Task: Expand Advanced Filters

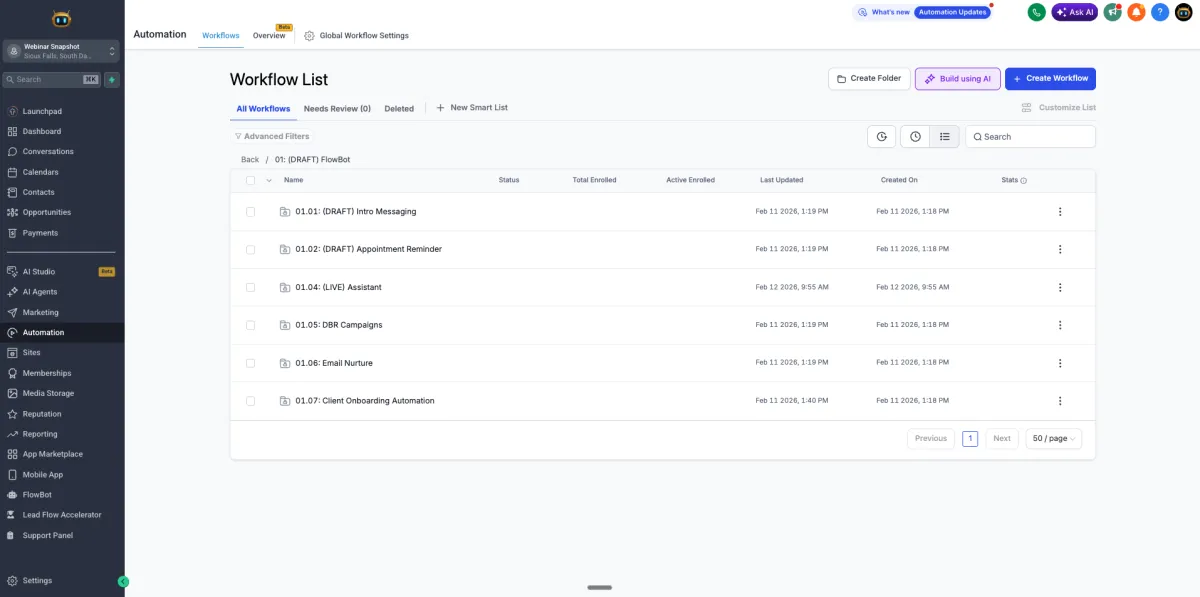Action: [272, 136]
